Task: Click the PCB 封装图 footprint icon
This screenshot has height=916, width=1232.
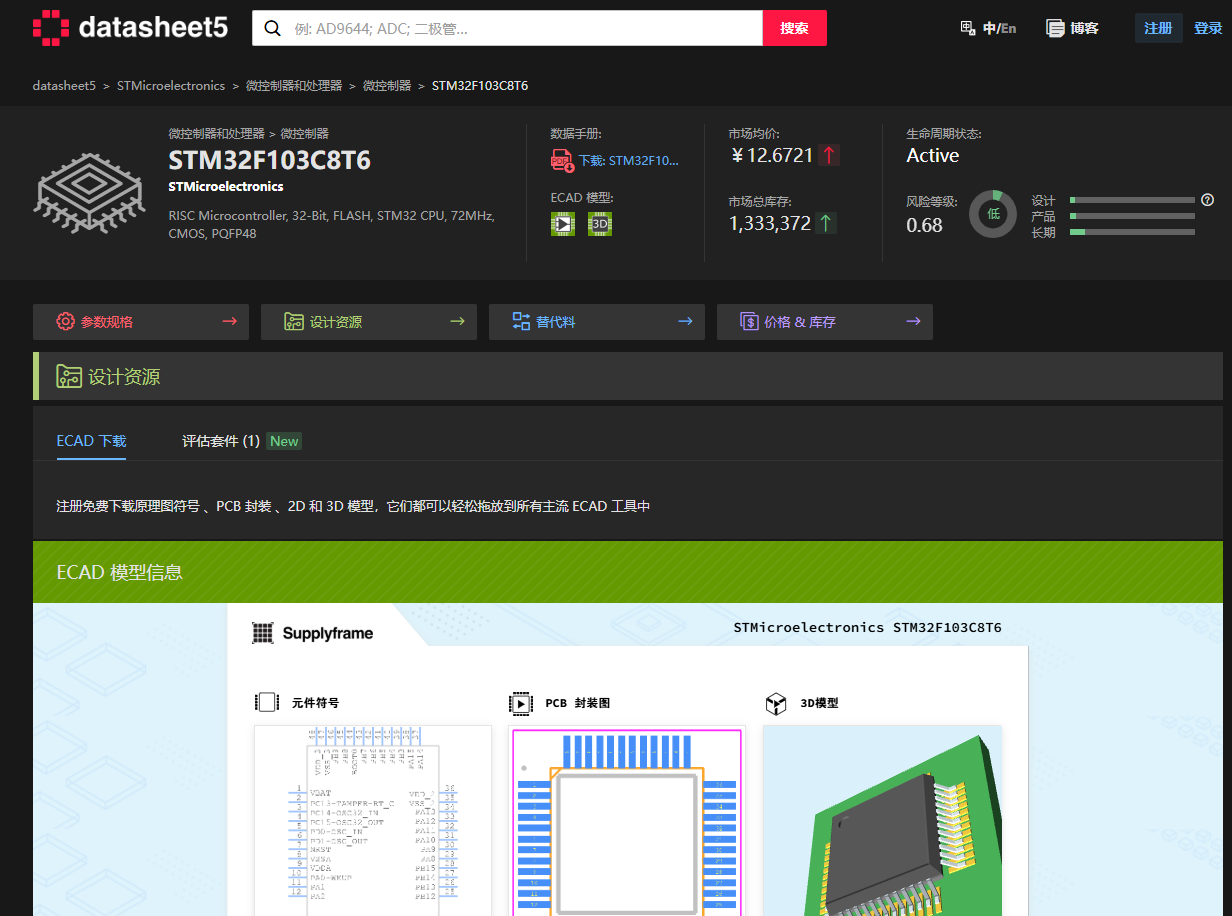Action: pyautogui.click(x=521, y=704)
